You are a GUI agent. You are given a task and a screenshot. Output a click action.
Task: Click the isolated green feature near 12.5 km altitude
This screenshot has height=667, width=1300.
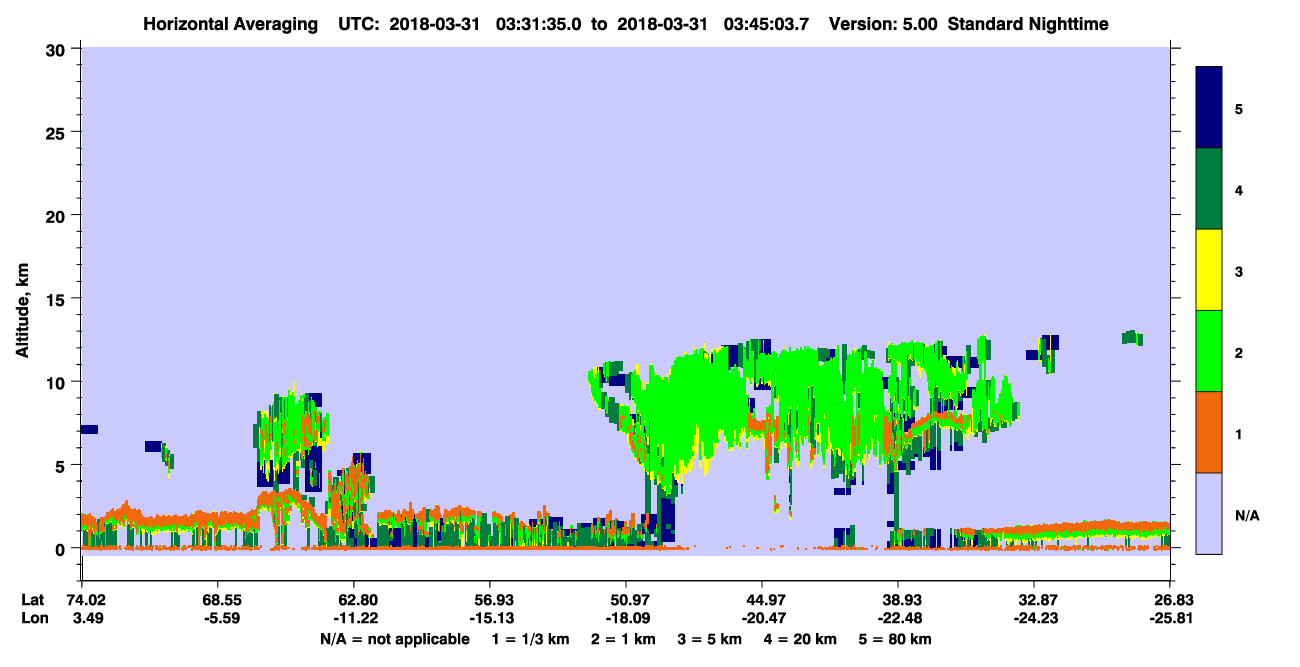tap(1132, 337)
